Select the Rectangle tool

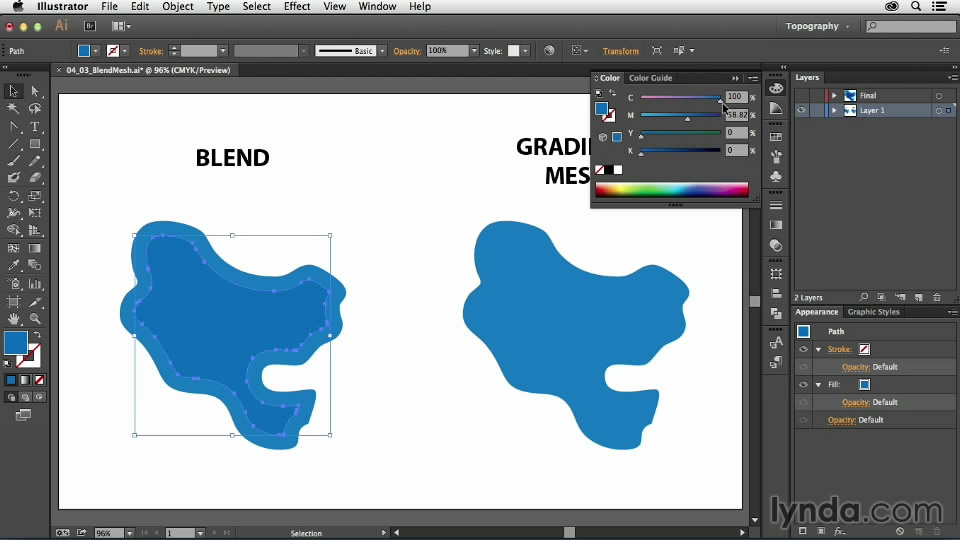tap(35, 144)
